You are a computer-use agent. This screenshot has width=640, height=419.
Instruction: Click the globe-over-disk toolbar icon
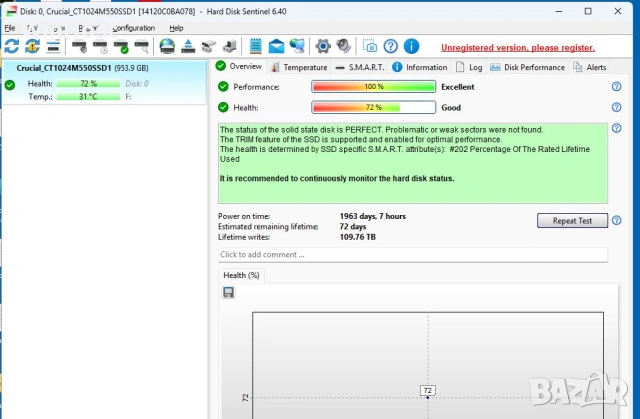click(167, 46)
